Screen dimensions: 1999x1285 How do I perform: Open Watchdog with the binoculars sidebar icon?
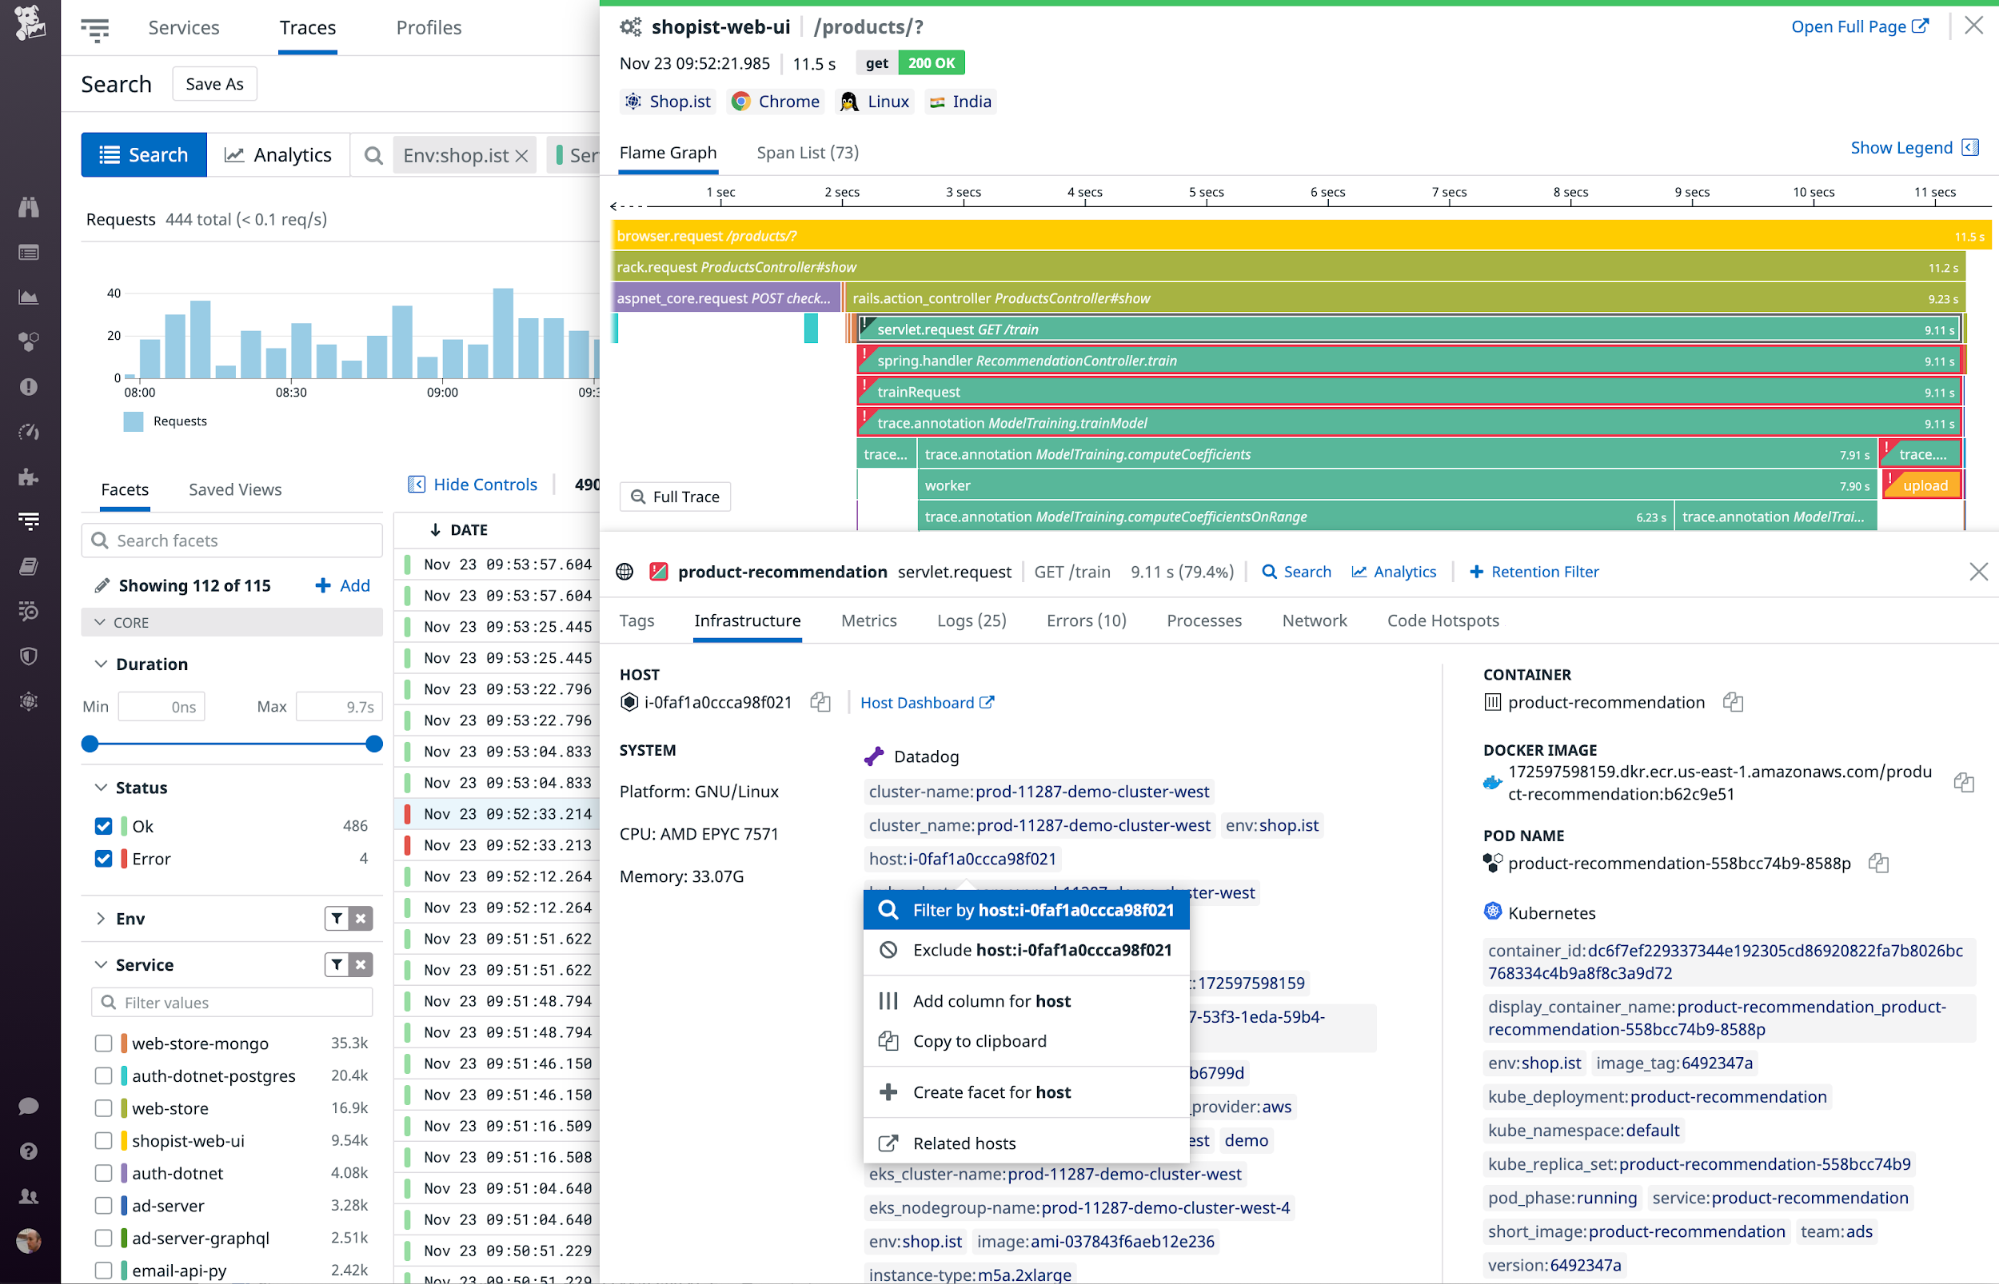coord(29,208)
